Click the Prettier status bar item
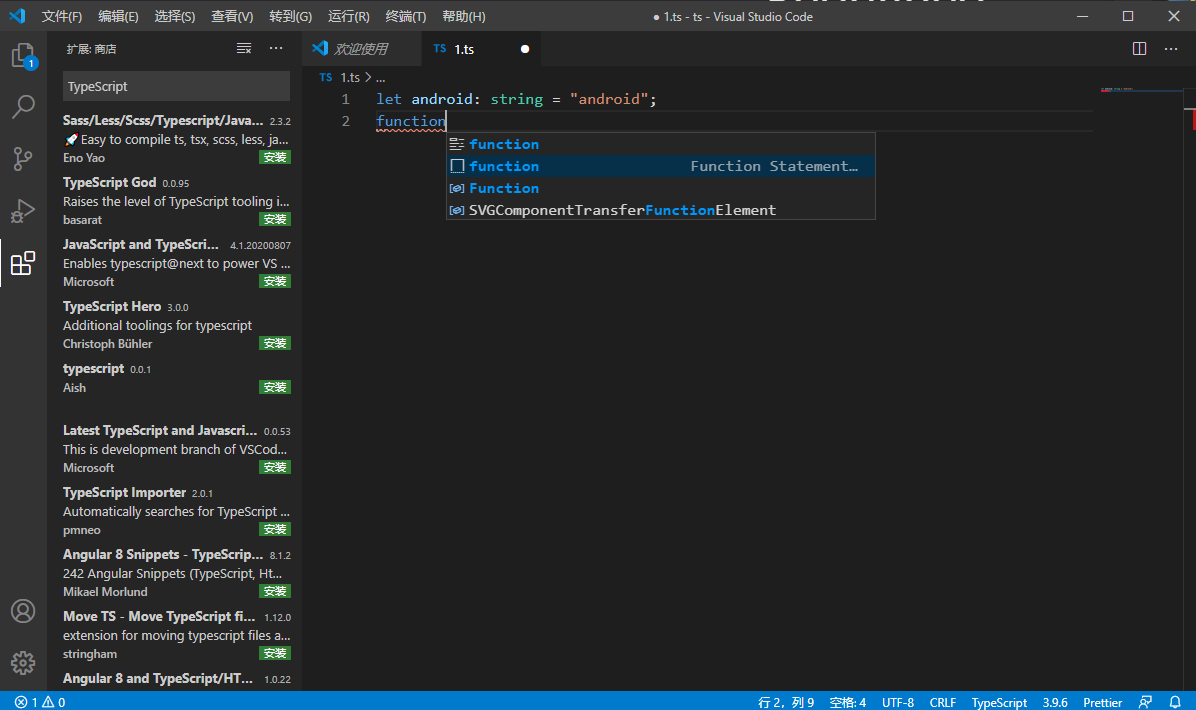 [1102, 702]
